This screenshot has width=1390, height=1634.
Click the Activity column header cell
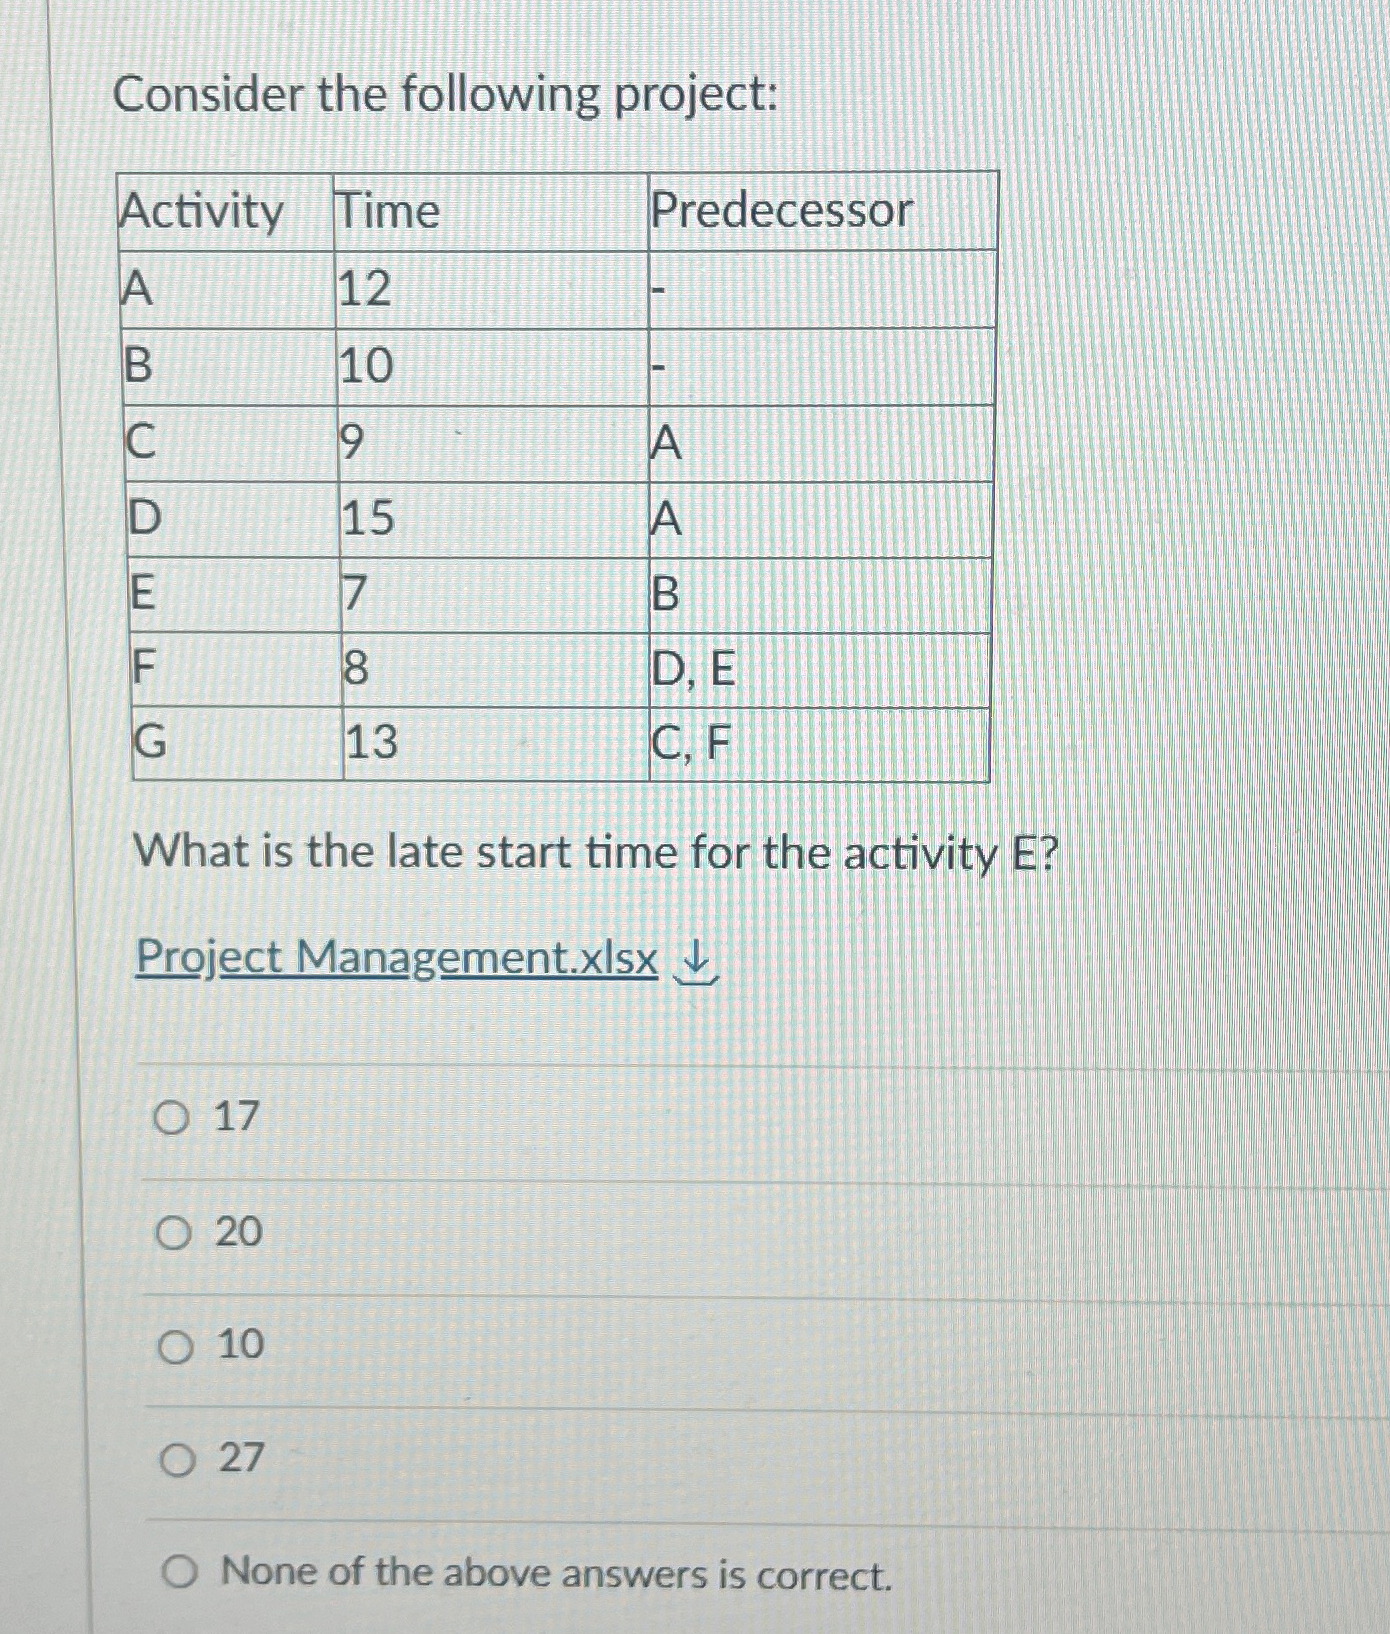[x=205, y=210]
